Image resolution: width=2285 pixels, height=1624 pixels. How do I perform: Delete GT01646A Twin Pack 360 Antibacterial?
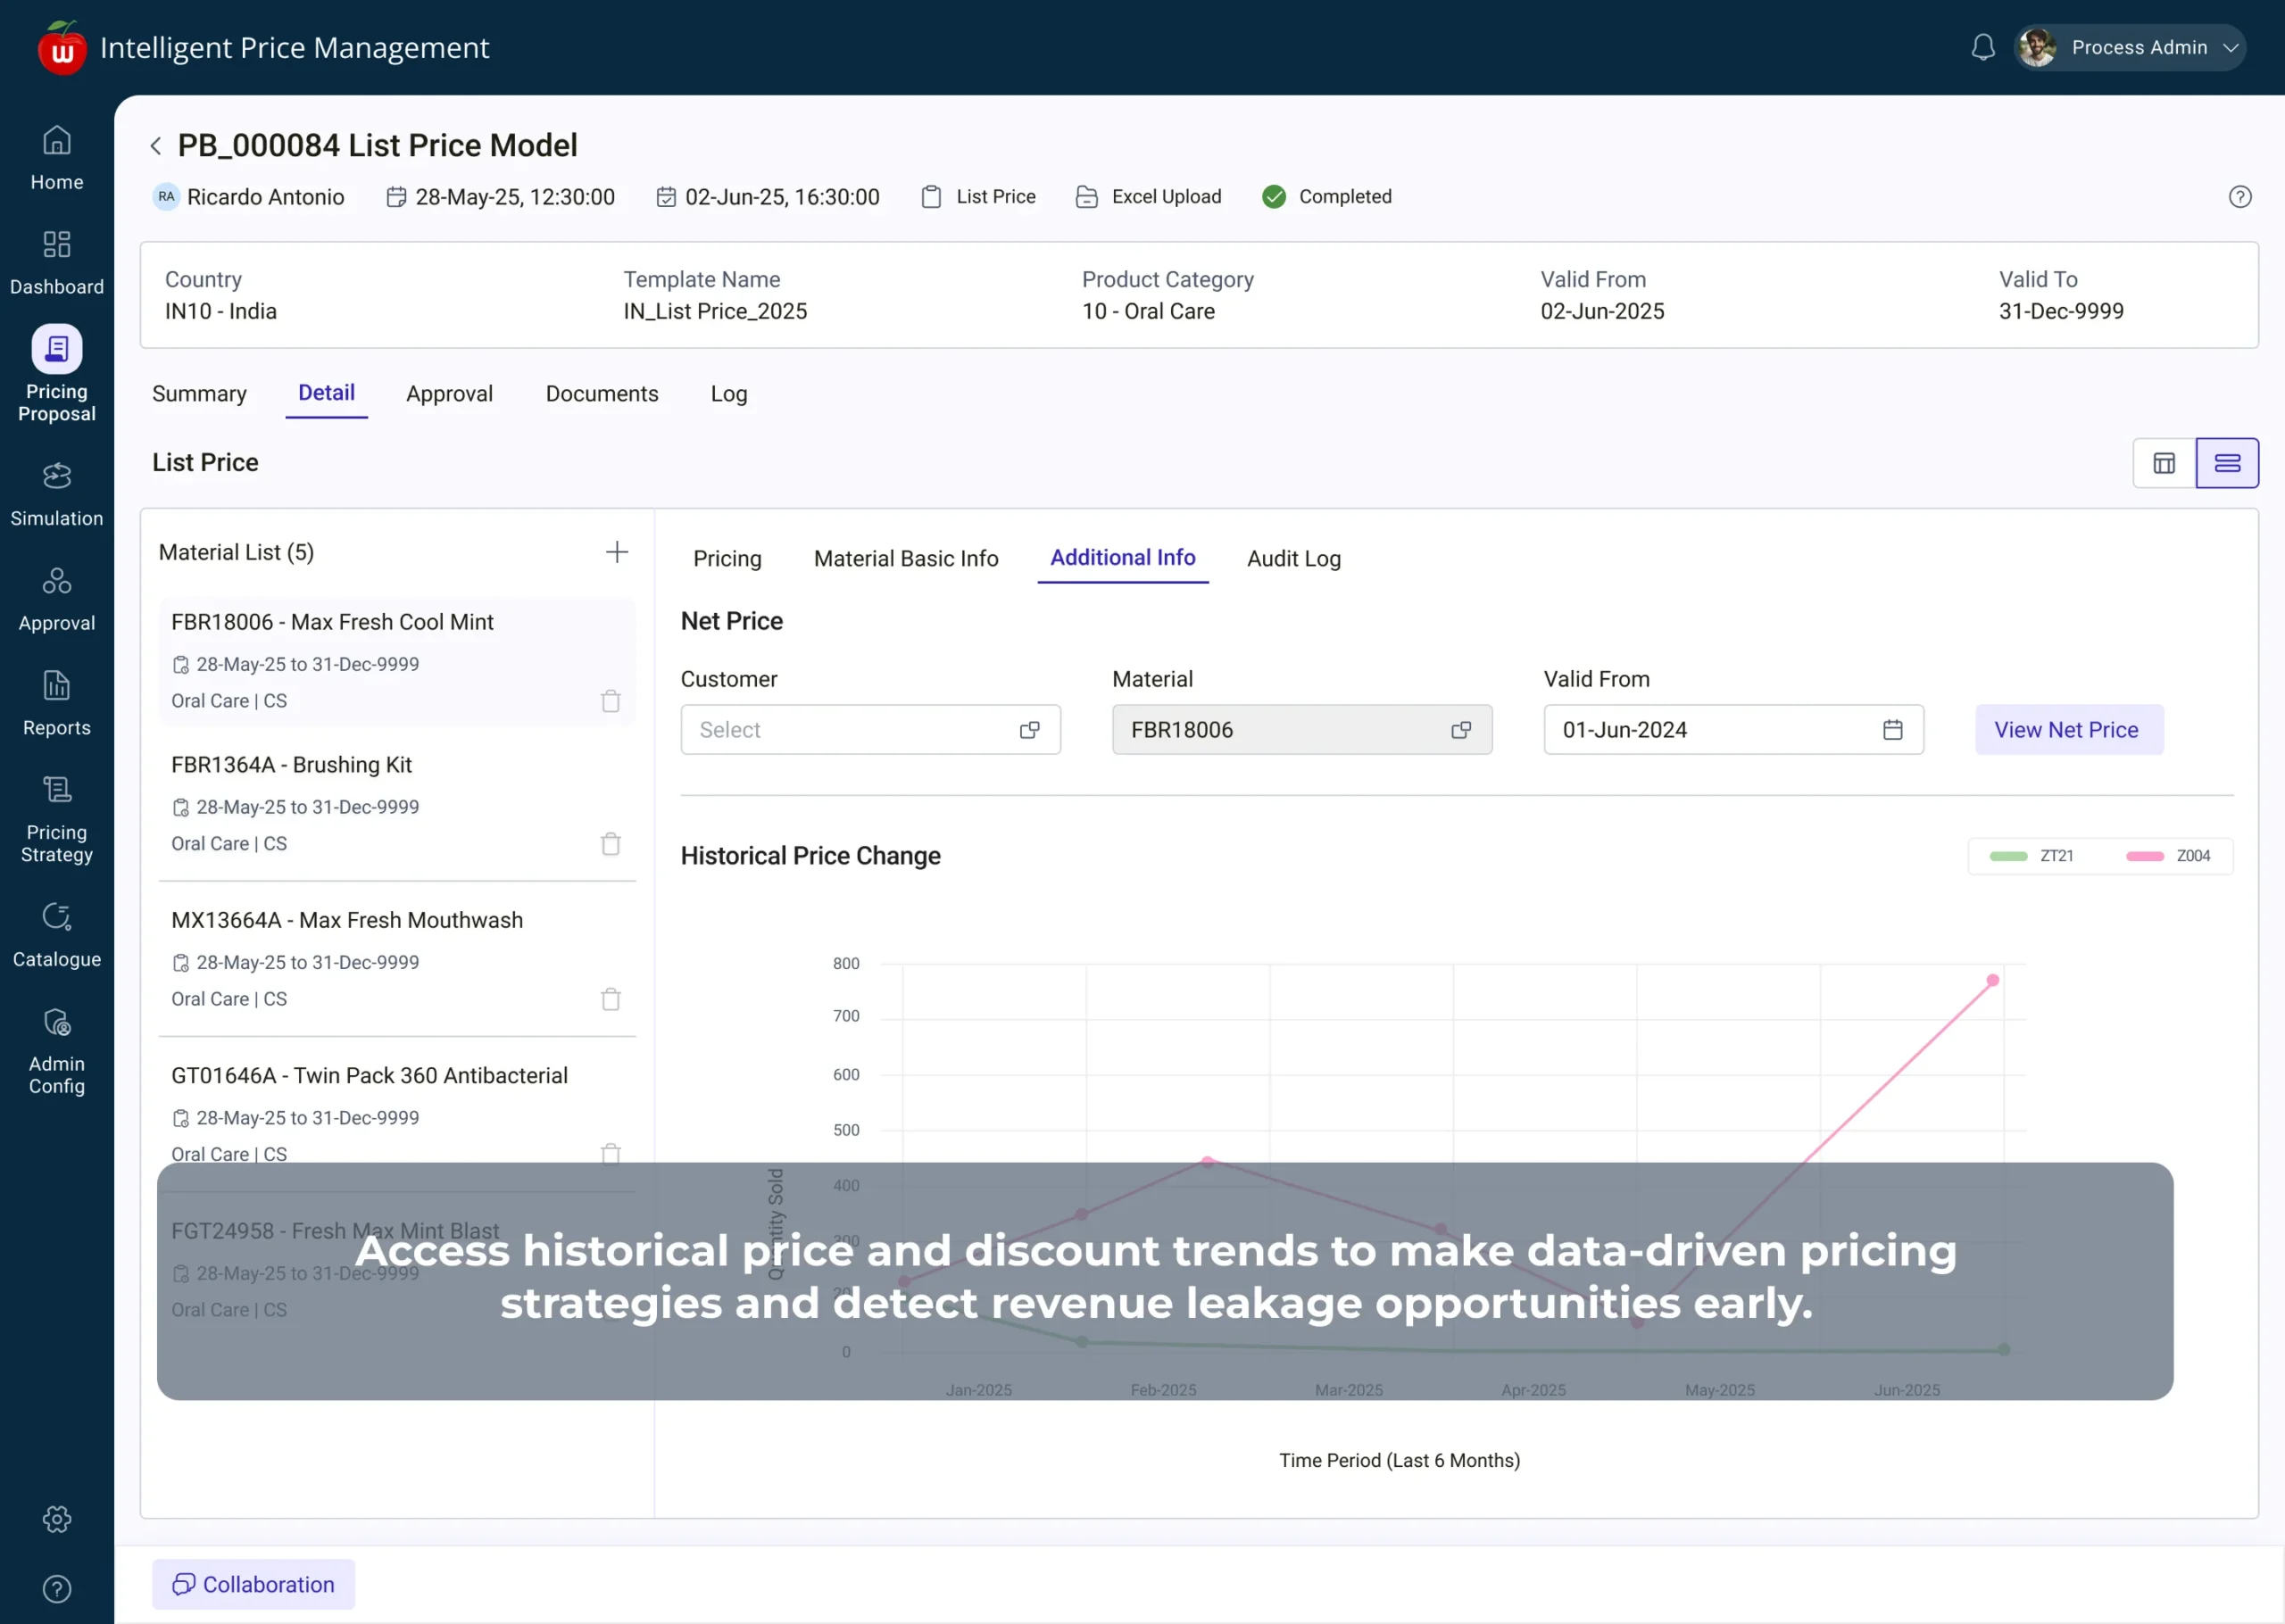tap(610, 1153)
